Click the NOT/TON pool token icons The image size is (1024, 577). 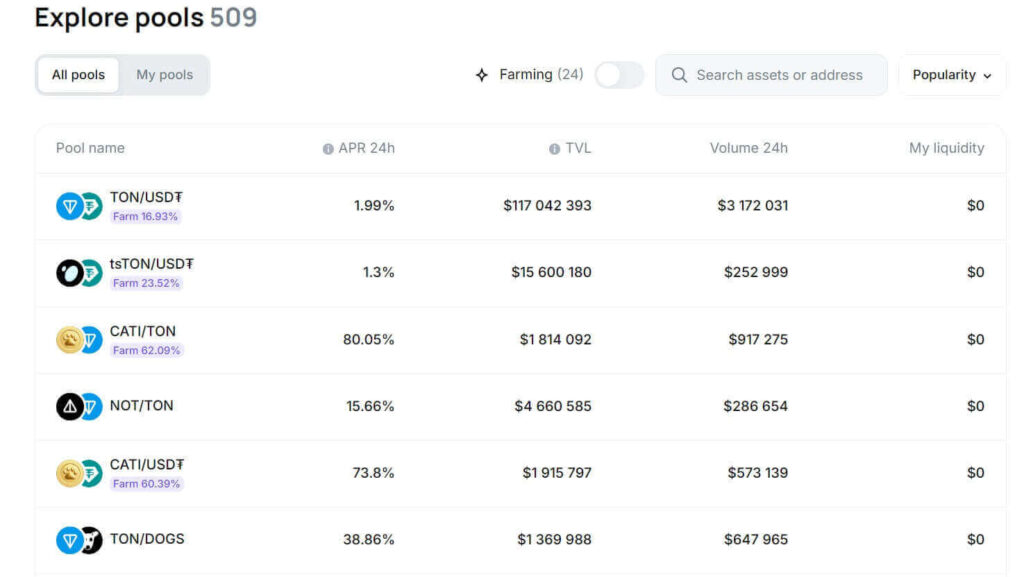pyautogui.click(x=79, y=406)
